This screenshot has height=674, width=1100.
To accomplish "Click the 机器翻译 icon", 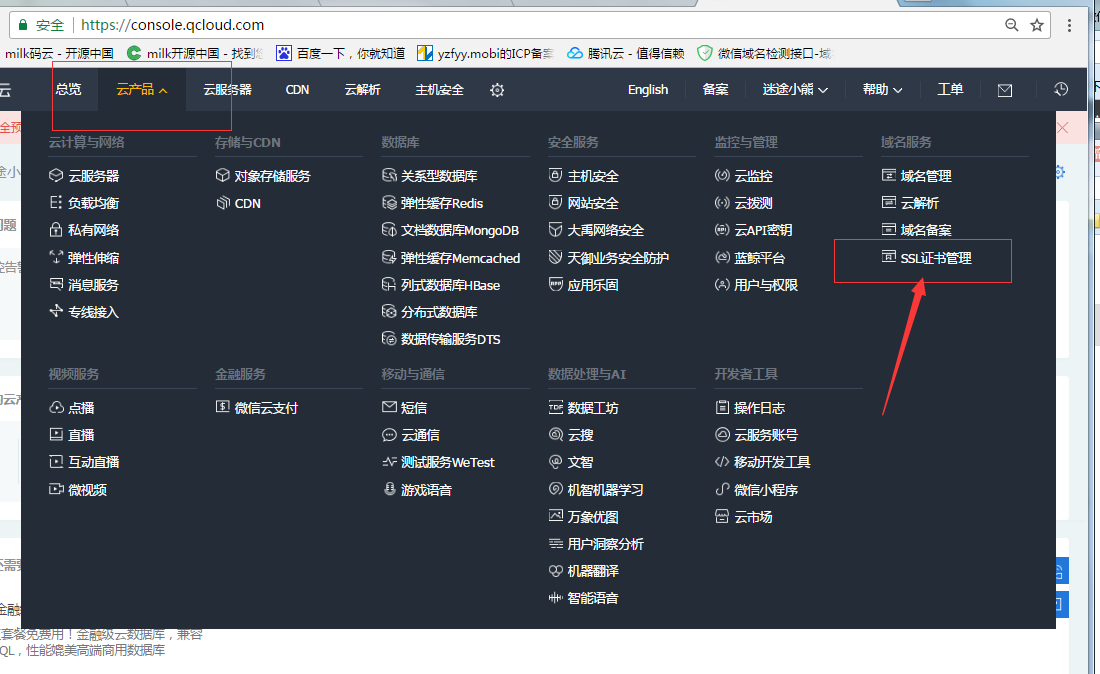I will click(x=556, y=571).
